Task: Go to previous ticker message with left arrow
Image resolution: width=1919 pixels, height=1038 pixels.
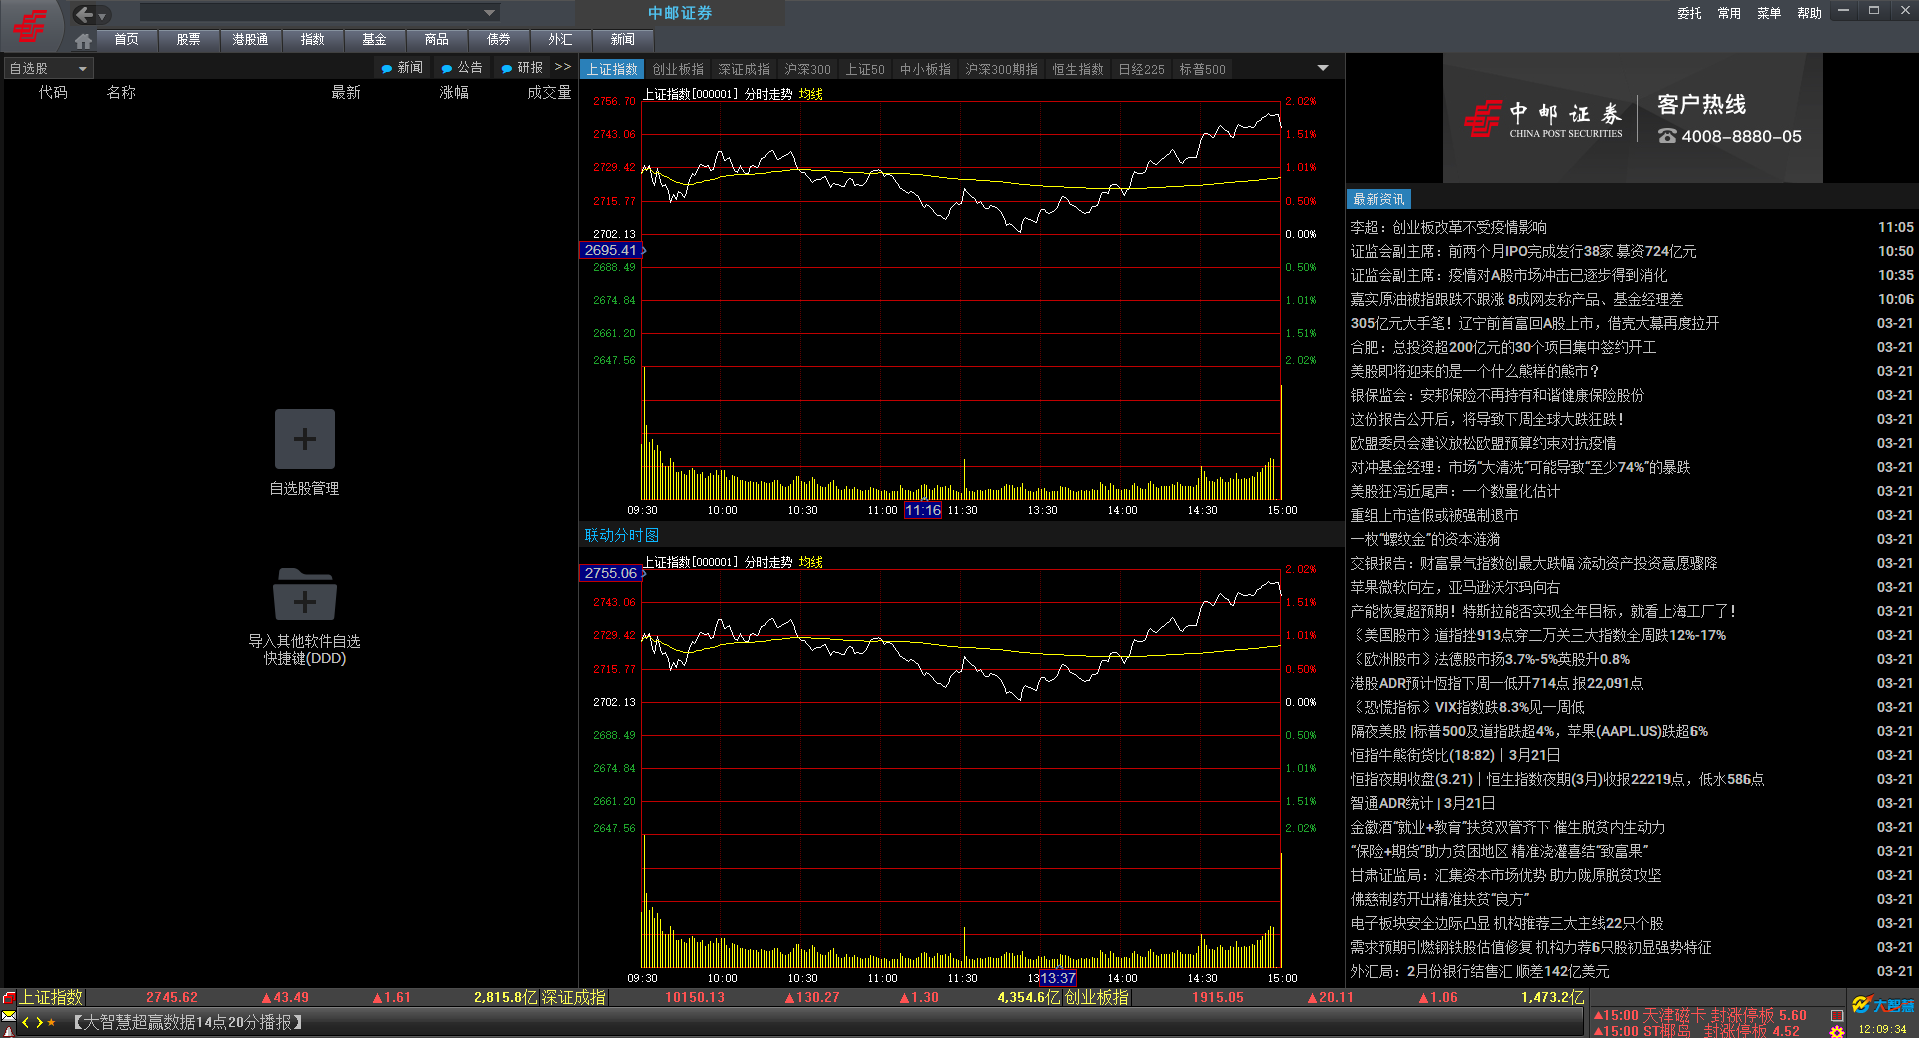Action: (x=25, y=1022)
